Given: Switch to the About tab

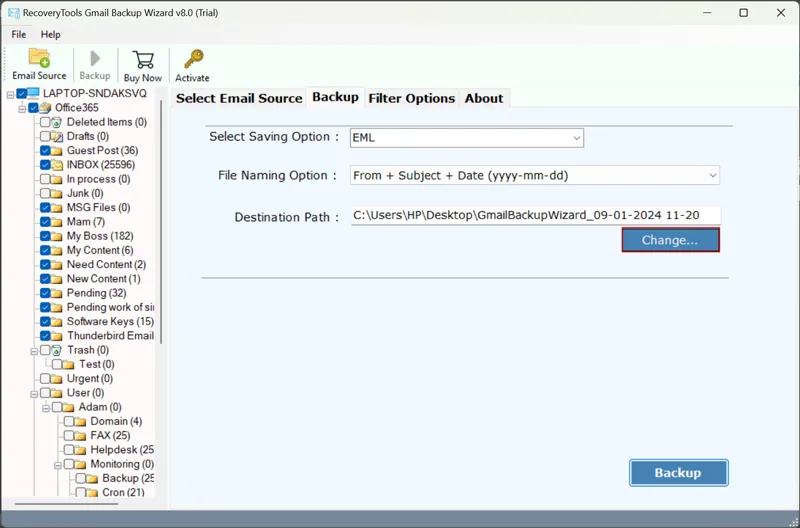Looking at the screenshot, I should click(x=484, y=98).
